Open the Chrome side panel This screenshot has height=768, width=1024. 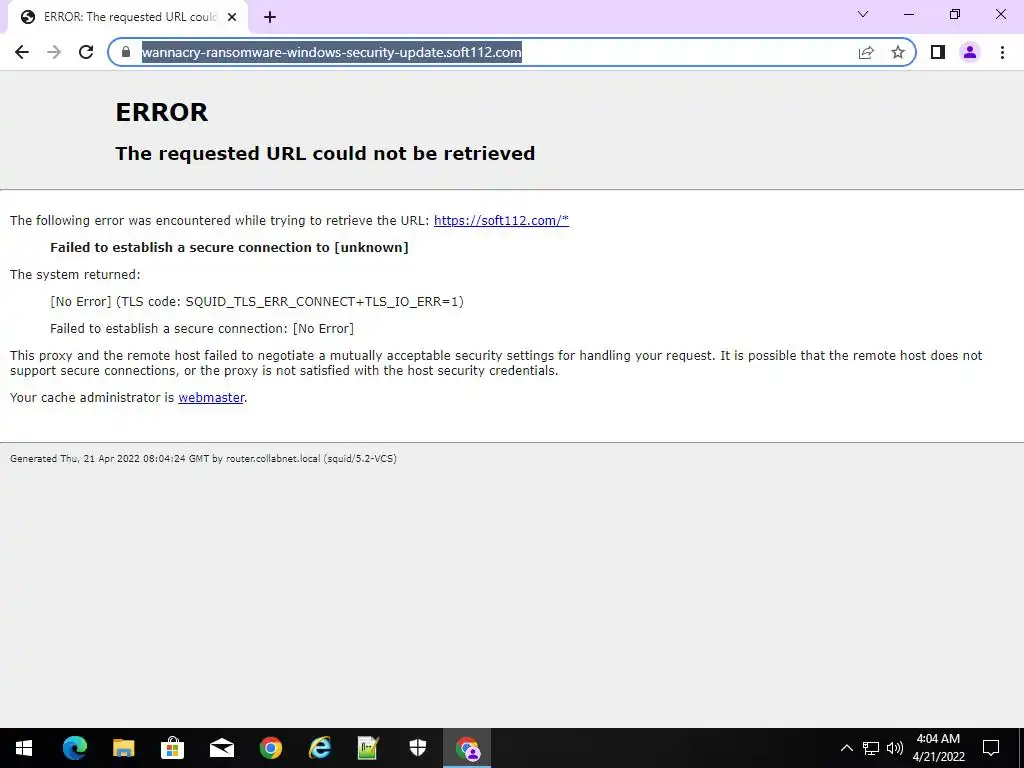[x=938, y=52]
